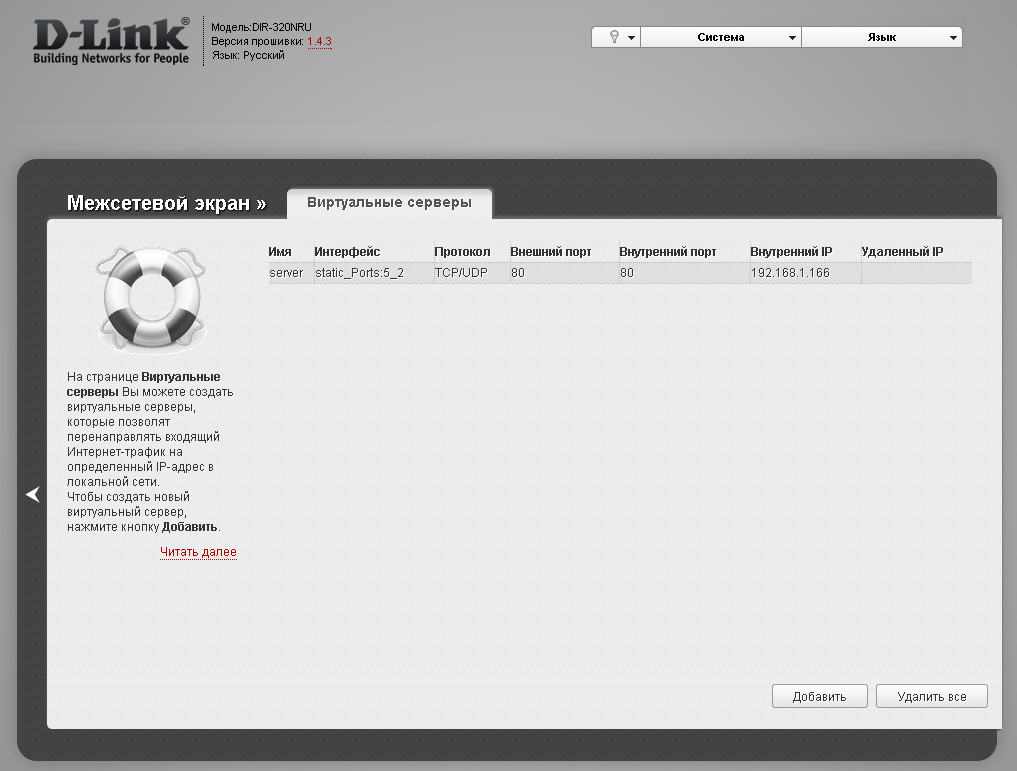1017x771 pixels.
Task: Open the lightbulb hints dropdown
Action: (616, 38)
